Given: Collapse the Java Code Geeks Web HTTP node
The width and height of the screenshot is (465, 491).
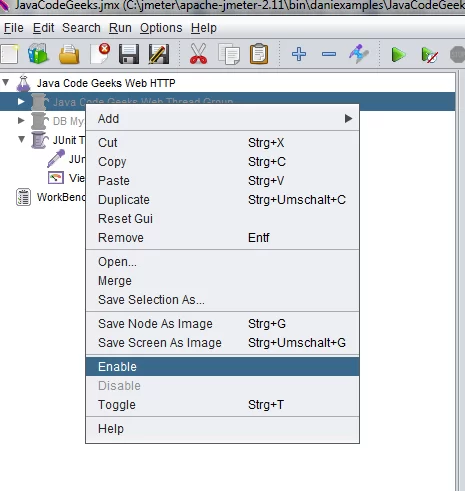Looking at the screenshot, I should click(6, 82).
